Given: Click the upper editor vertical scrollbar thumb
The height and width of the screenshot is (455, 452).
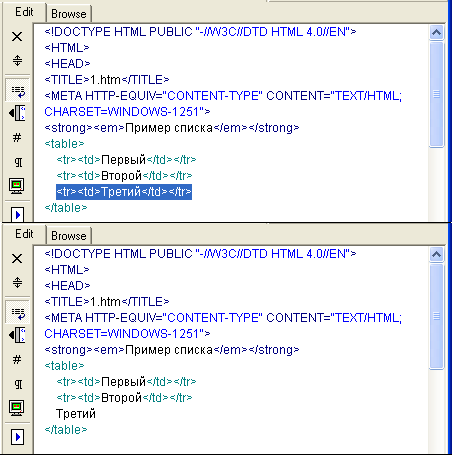Looking at the screenshot, I should tap(437, 94).
